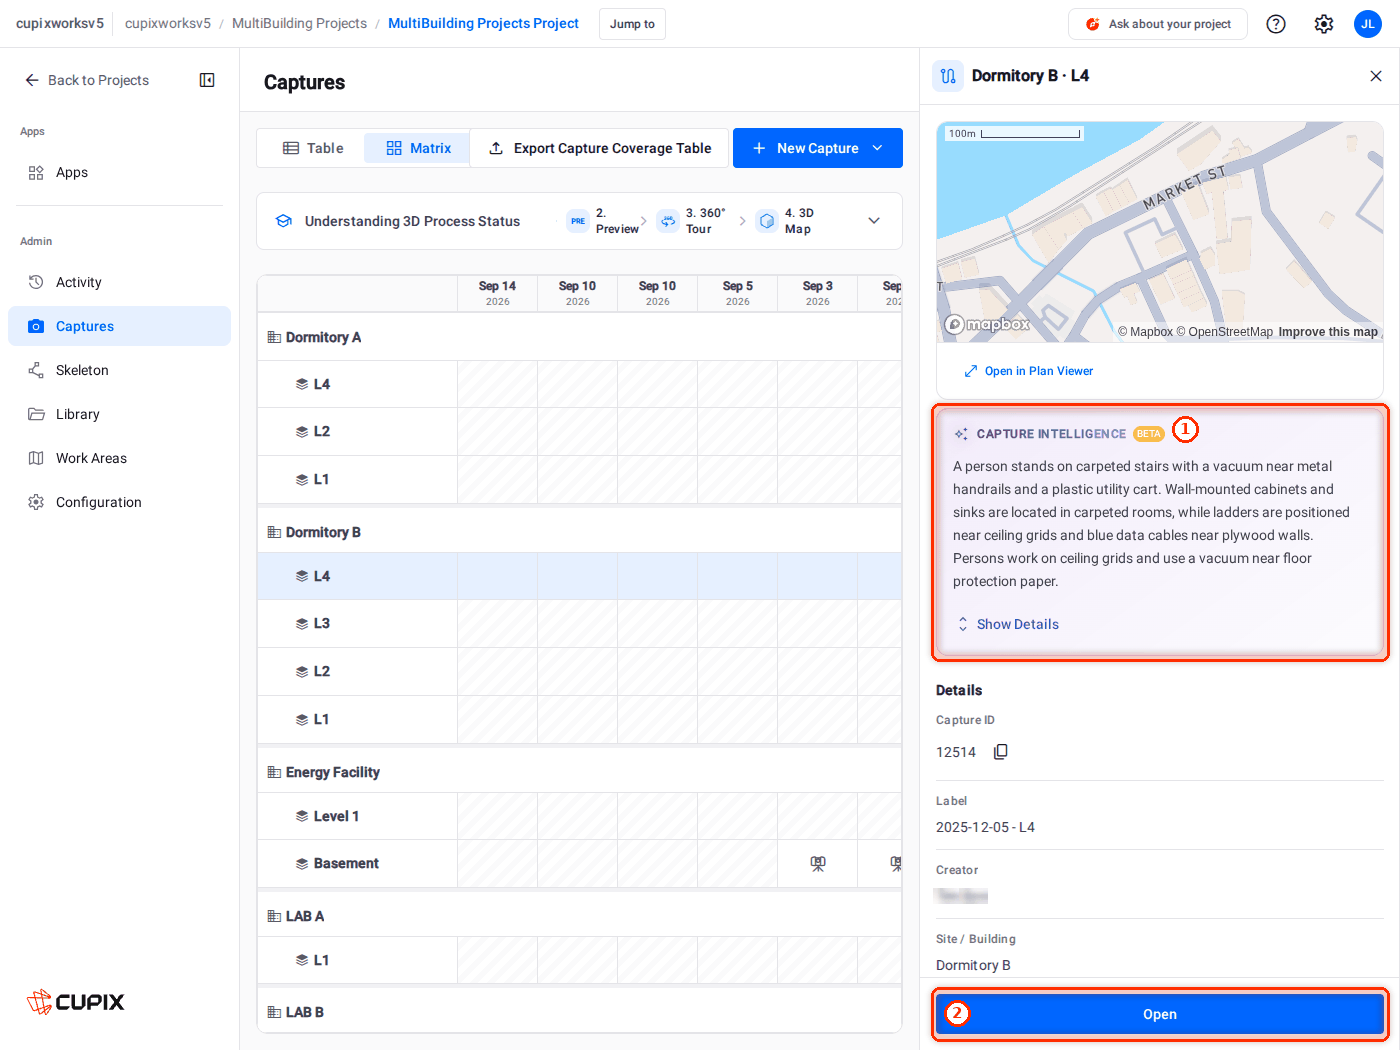Click Open in Plan Viewer link
Image resolution: width=1400 pixels, height=1050 pixels.
point(1028,371)
